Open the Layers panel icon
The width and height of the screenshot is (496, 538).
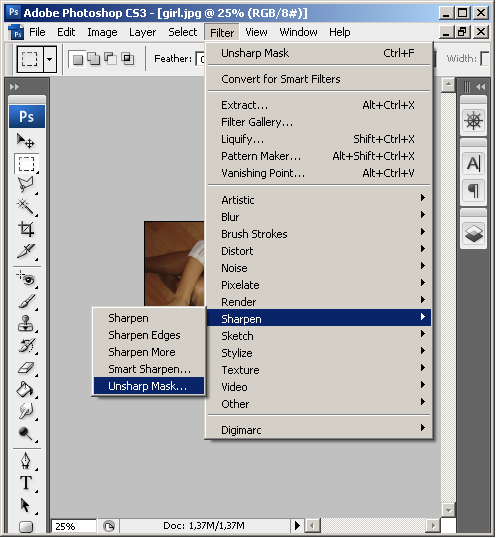pyautogui.click(x=473, y=233)
